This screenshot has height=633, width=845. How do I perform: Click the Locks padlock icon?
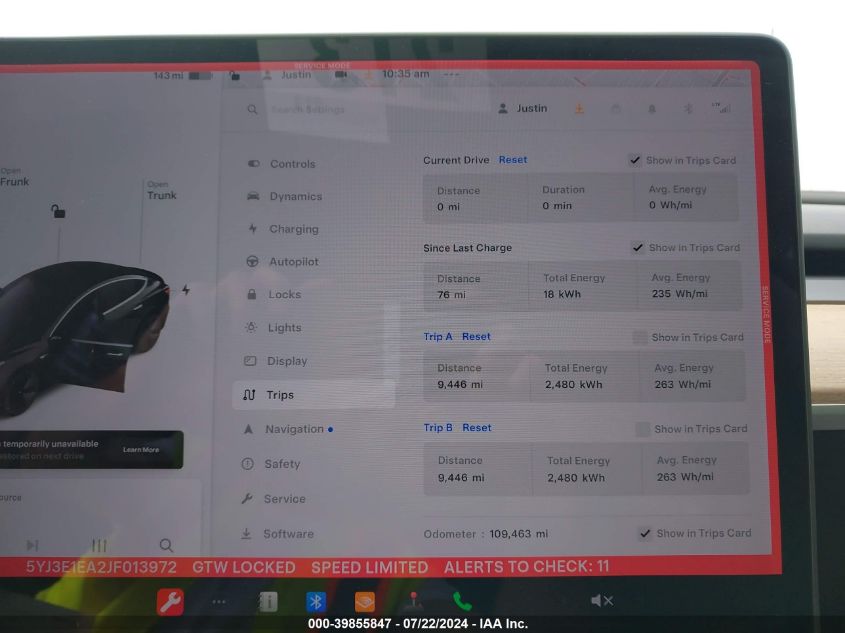tap(253, 295)
